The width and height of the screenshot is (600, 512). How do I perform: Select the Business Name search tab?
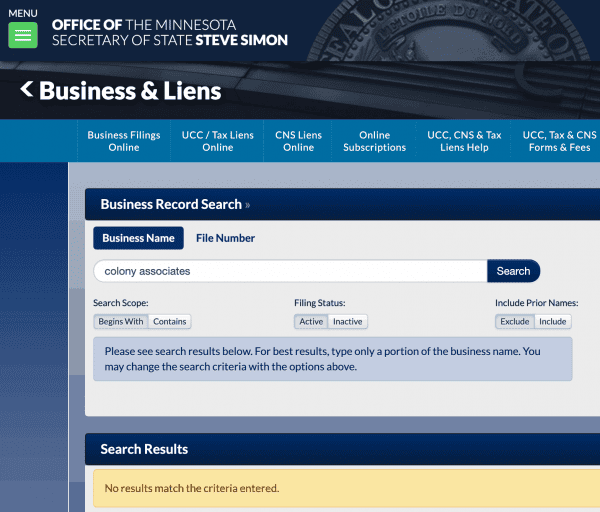pyautogui.click(x=139, y=238)
